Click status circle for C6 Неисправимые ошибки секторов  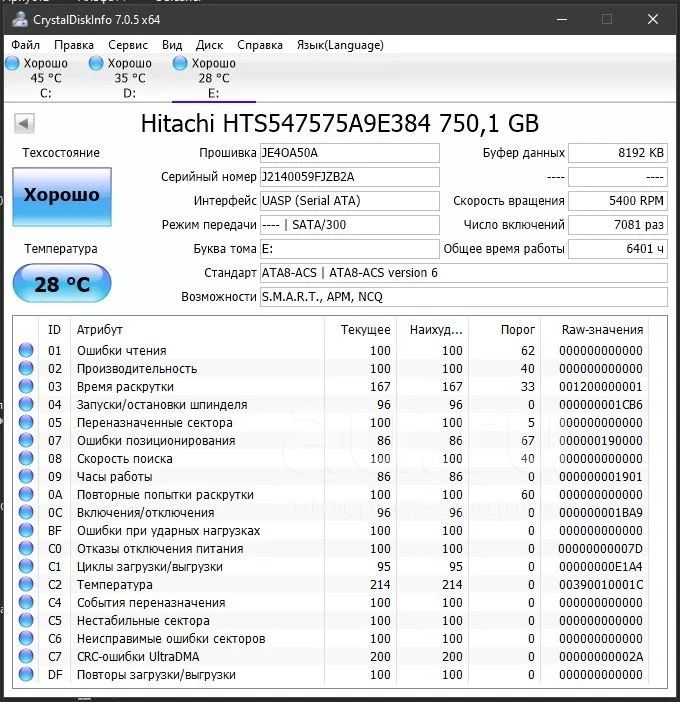pos(26,638)
